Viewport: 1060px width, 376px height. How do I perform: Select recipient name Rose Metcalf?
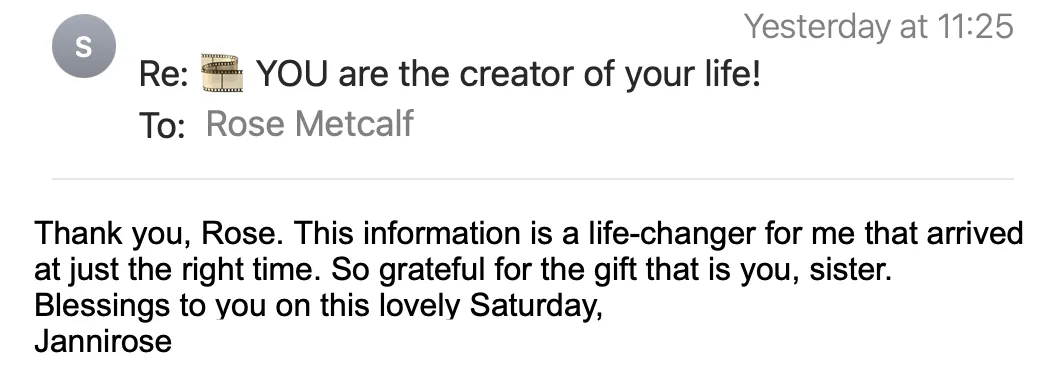click(309, 124)
